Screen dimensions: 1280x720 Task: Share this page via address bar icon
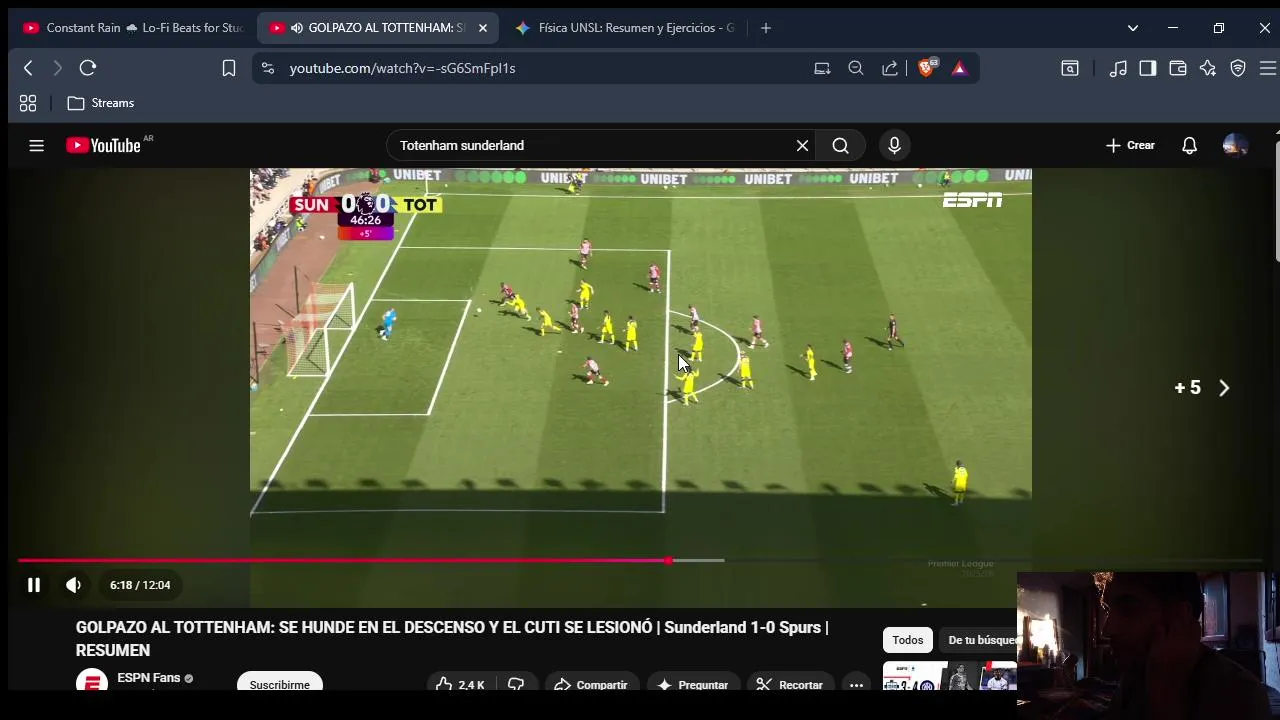[890, 68]
